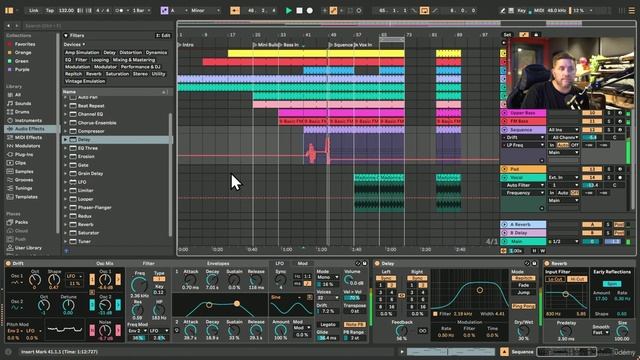Stop playback with the square Stop button
This screenshot has width=640, height=360.
pos(299,11)
